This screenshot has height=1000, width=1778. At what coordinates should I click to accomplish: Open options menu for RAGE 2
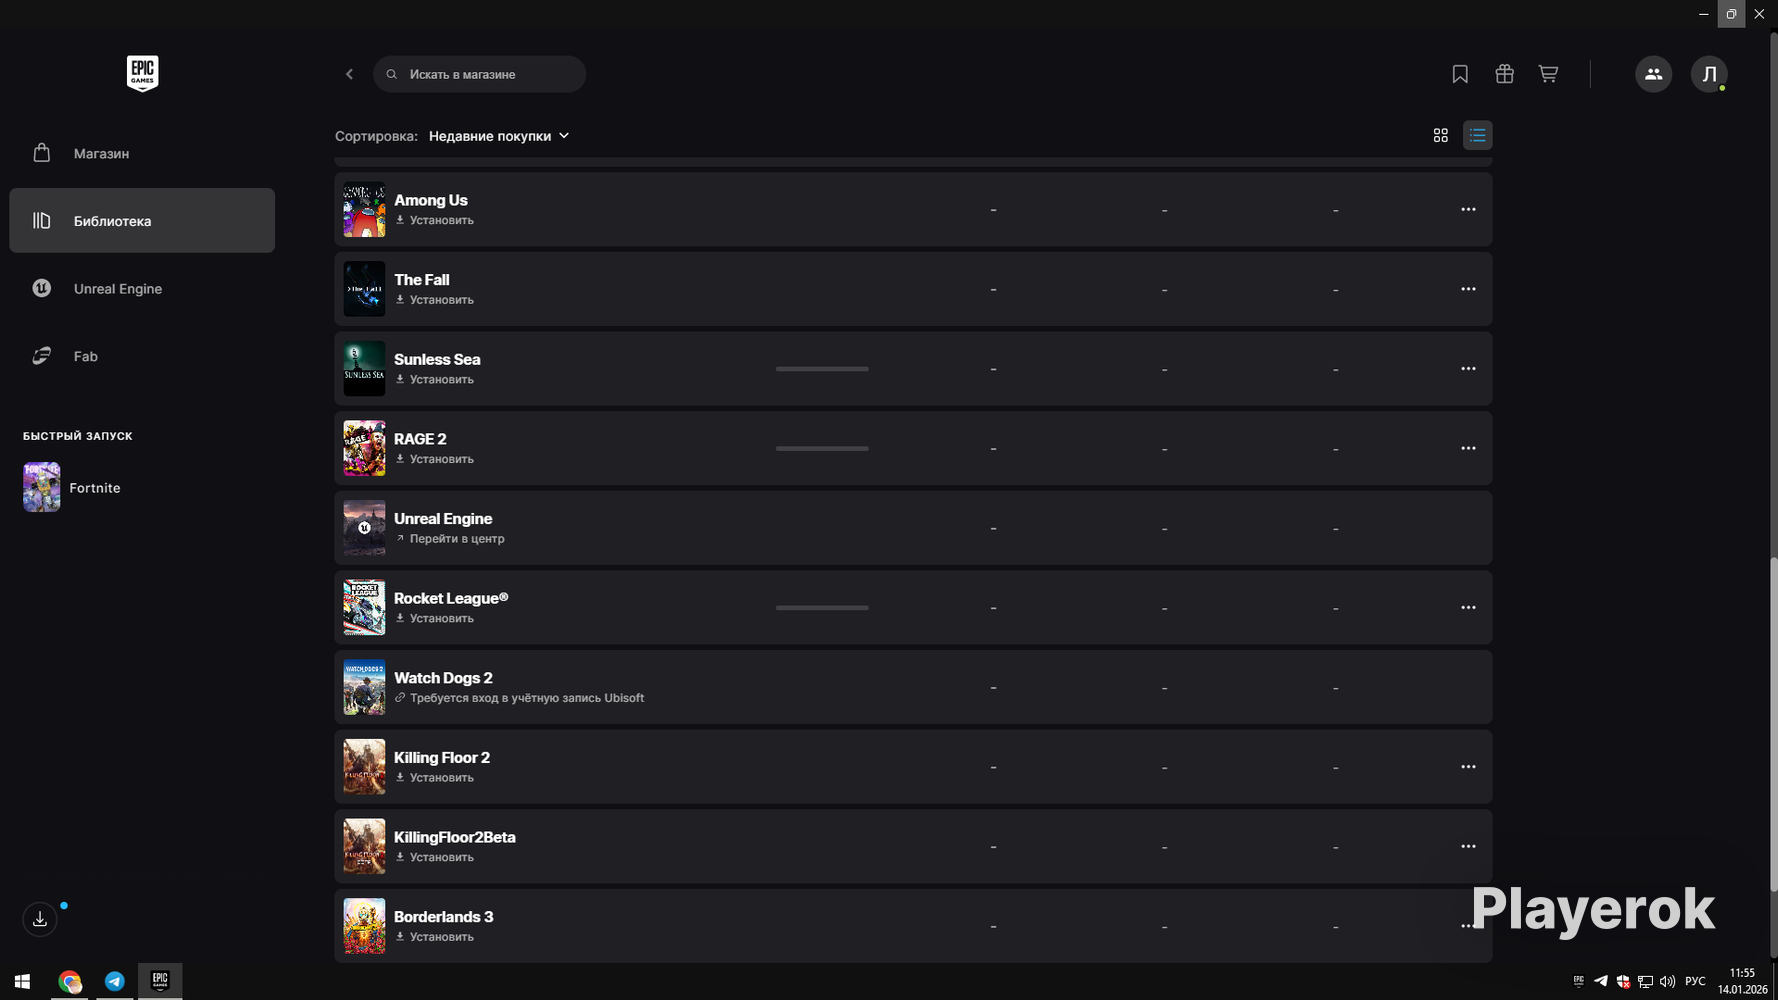pos(1468,448)
